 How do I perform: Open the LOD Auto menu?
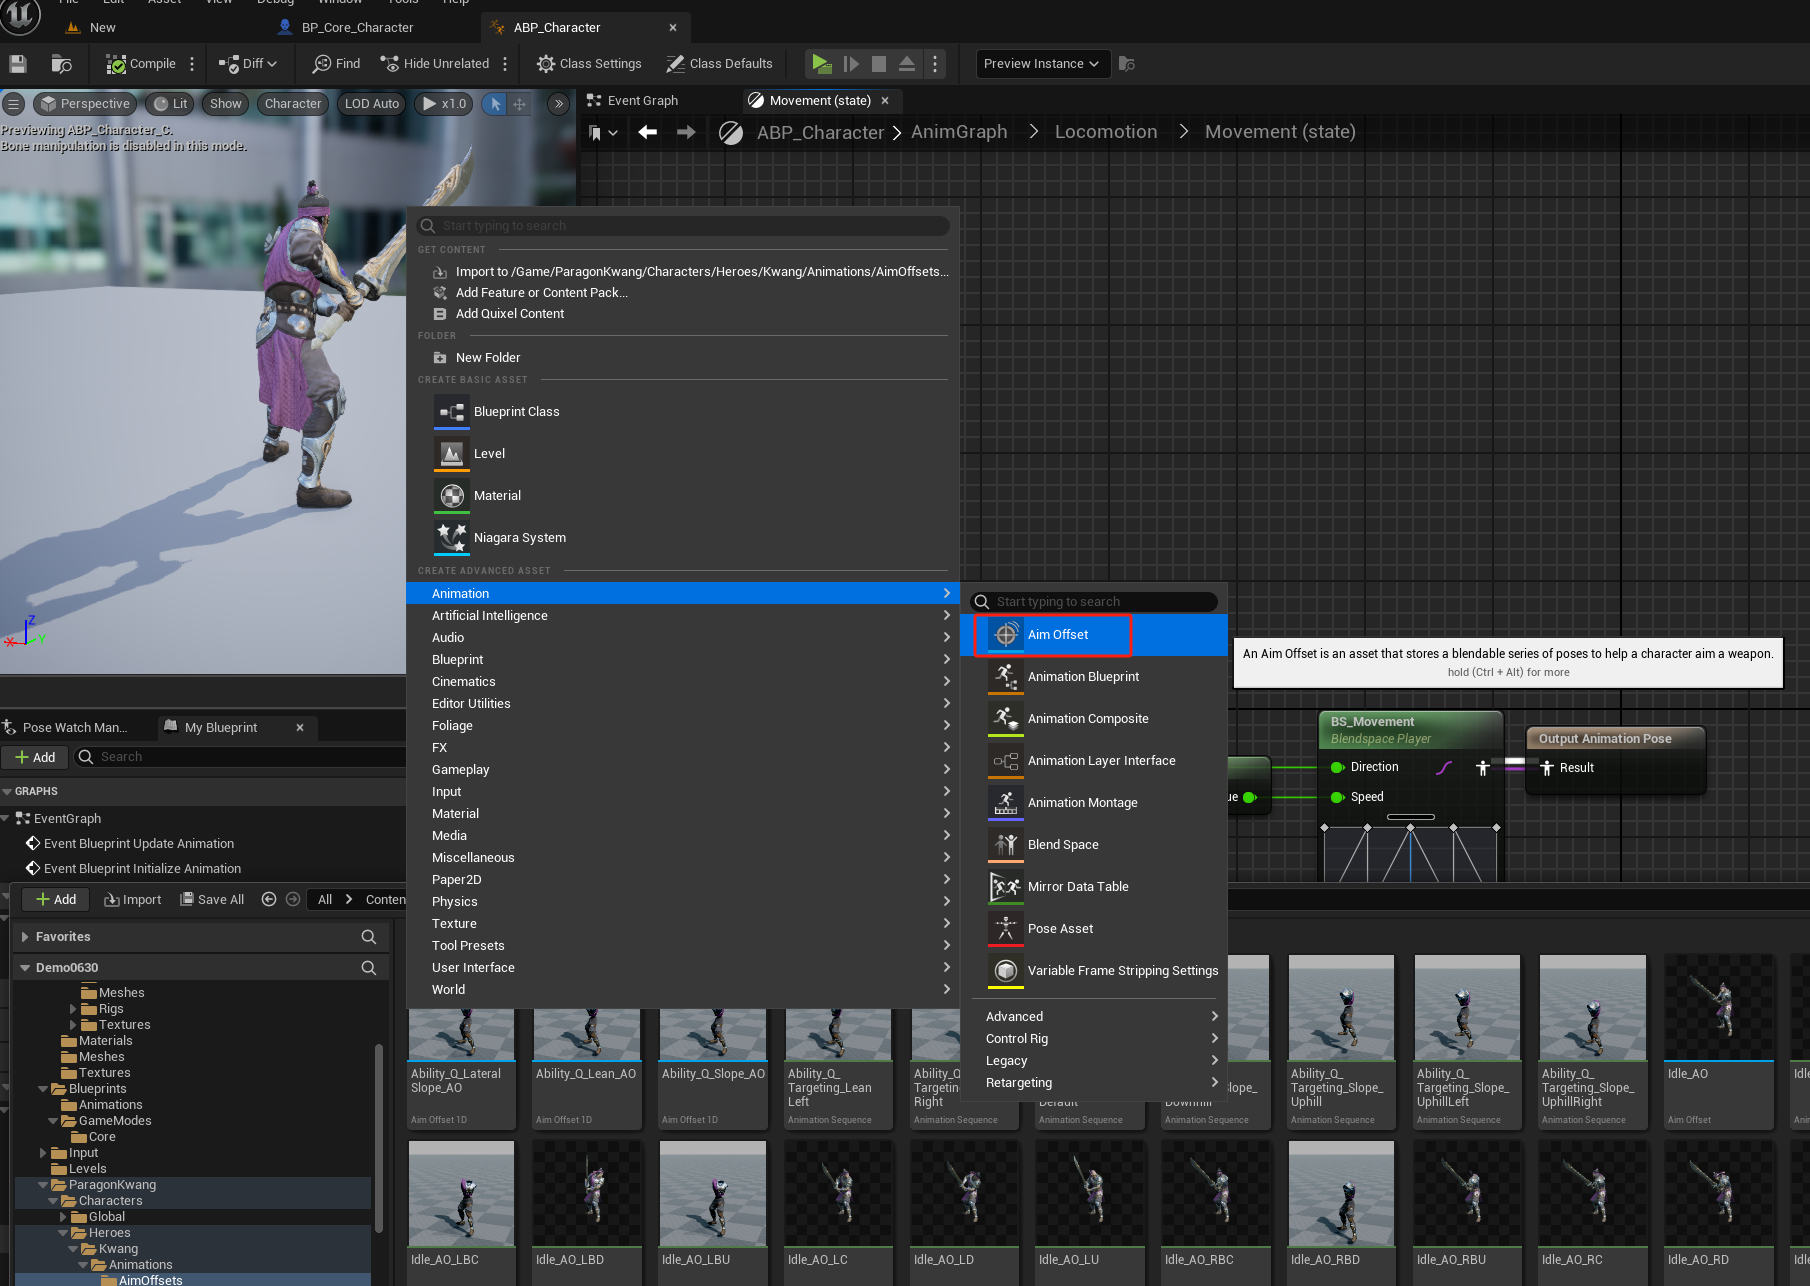371,104
